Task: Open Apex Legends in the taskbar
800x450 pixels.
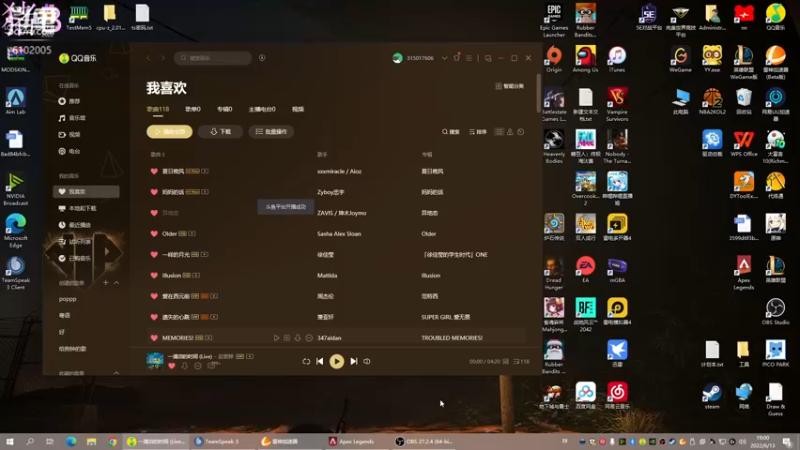Action: [352, 442]
